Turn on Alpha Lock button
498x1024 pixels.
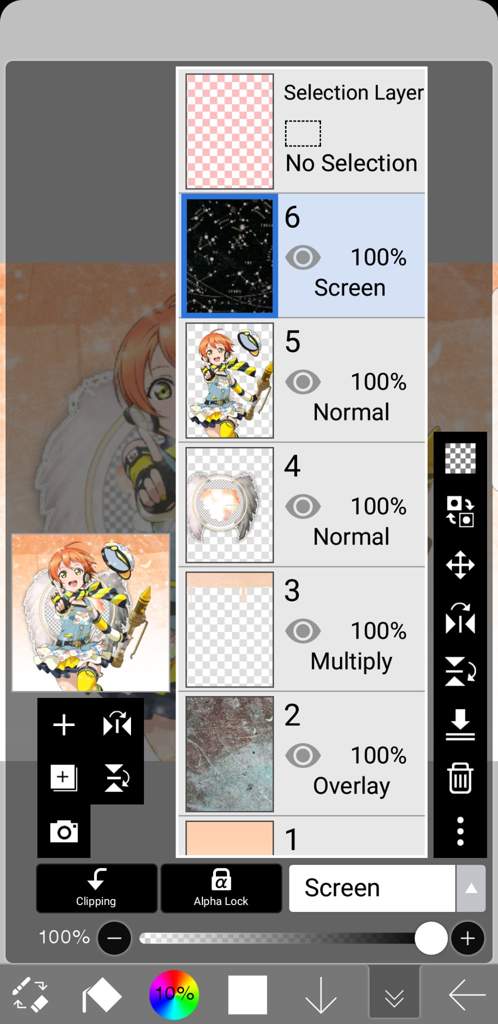coord(221,888)
